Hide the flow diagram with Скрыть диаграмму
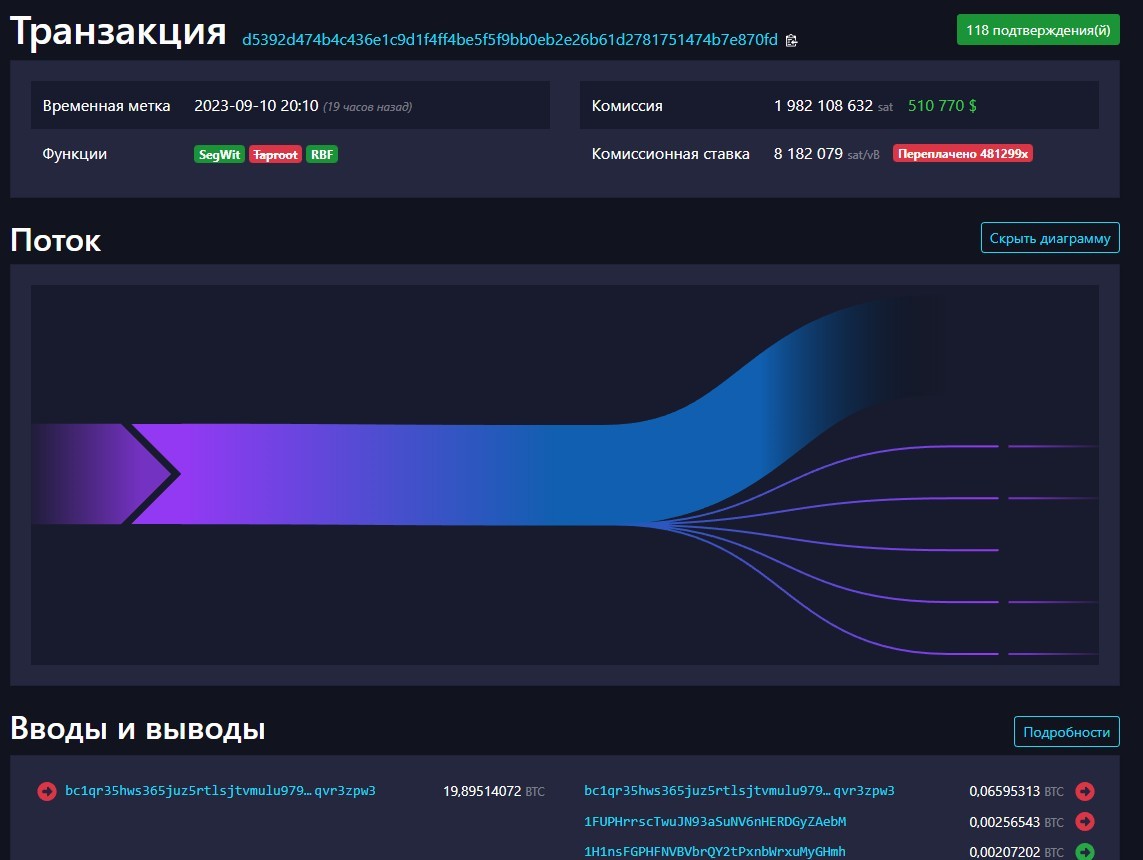1143x860 pixels. point(1050,238)
